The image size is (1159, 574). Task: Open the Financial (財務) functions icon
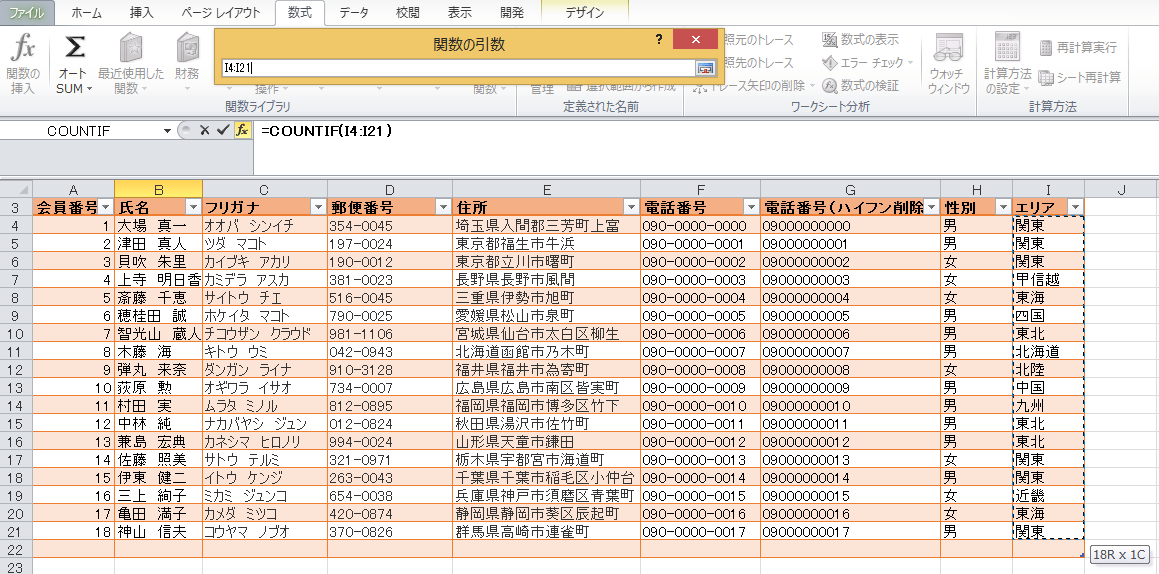point(187,47)
